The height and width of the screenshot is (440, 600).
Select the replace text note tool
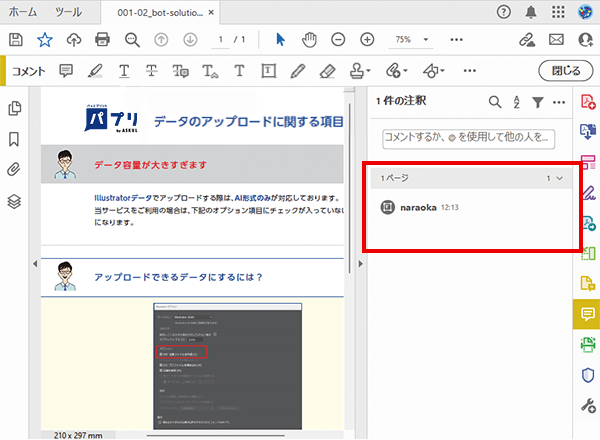[181, 71]
